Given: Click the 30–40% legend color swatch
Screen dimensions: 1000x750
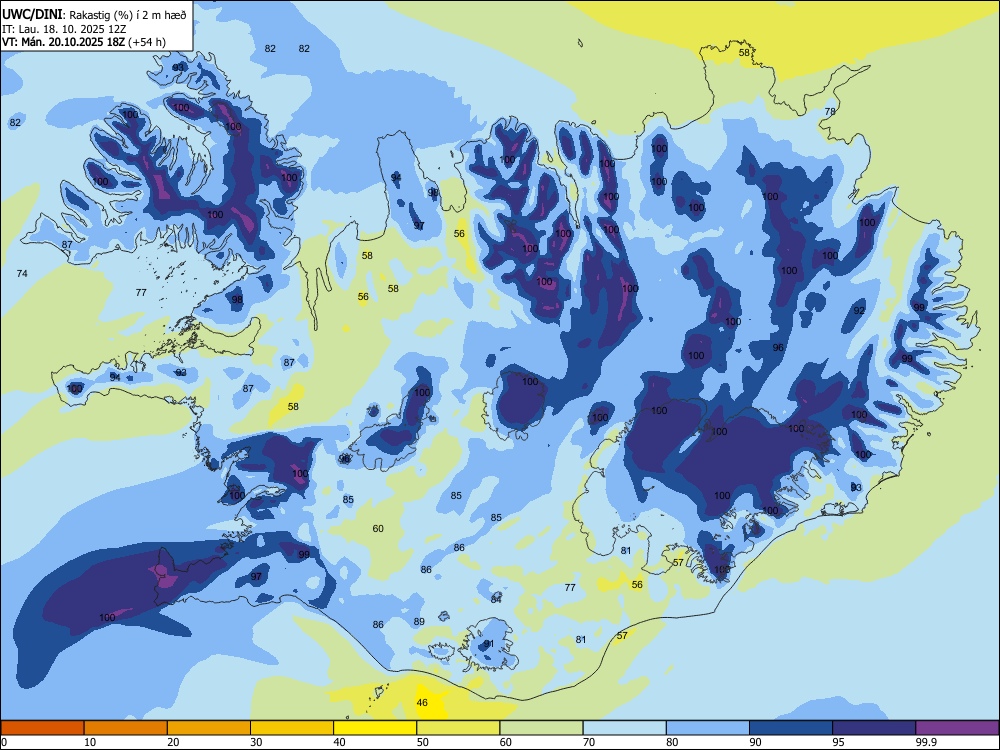Looking at the screenshot, I should pyautogui.click(x=292, y=728).
